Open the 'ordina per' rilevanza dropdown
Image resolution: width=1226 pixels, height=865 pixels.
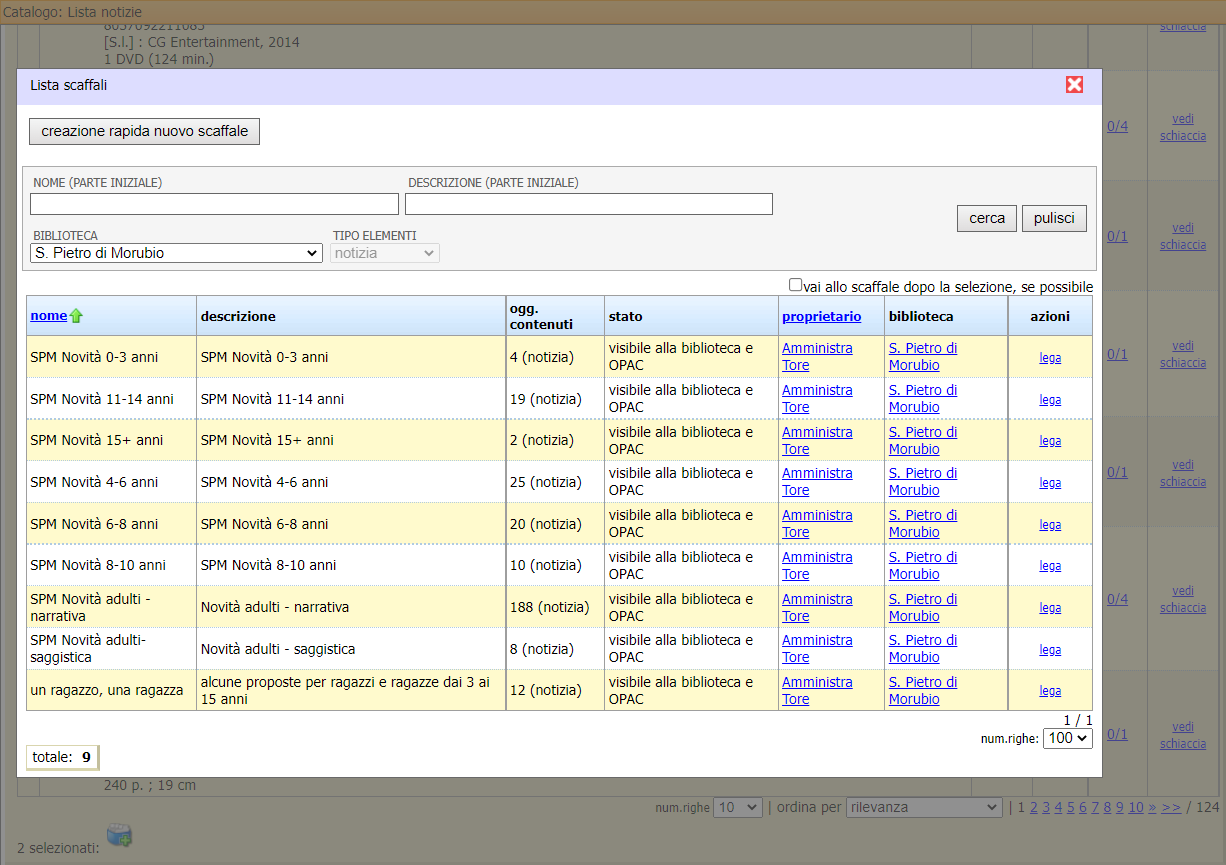[923, 807]
